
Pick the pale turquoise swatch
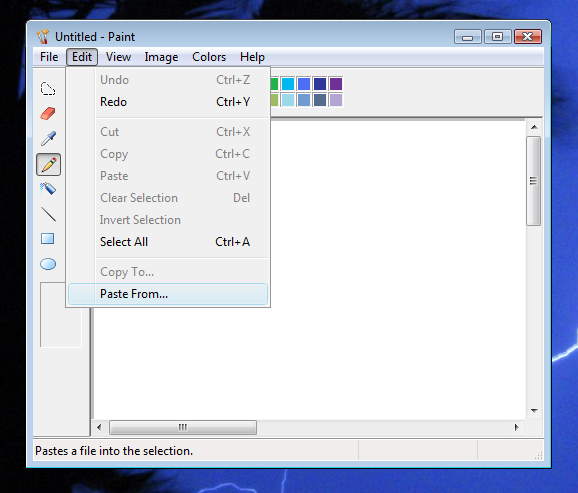click(288, 100)
